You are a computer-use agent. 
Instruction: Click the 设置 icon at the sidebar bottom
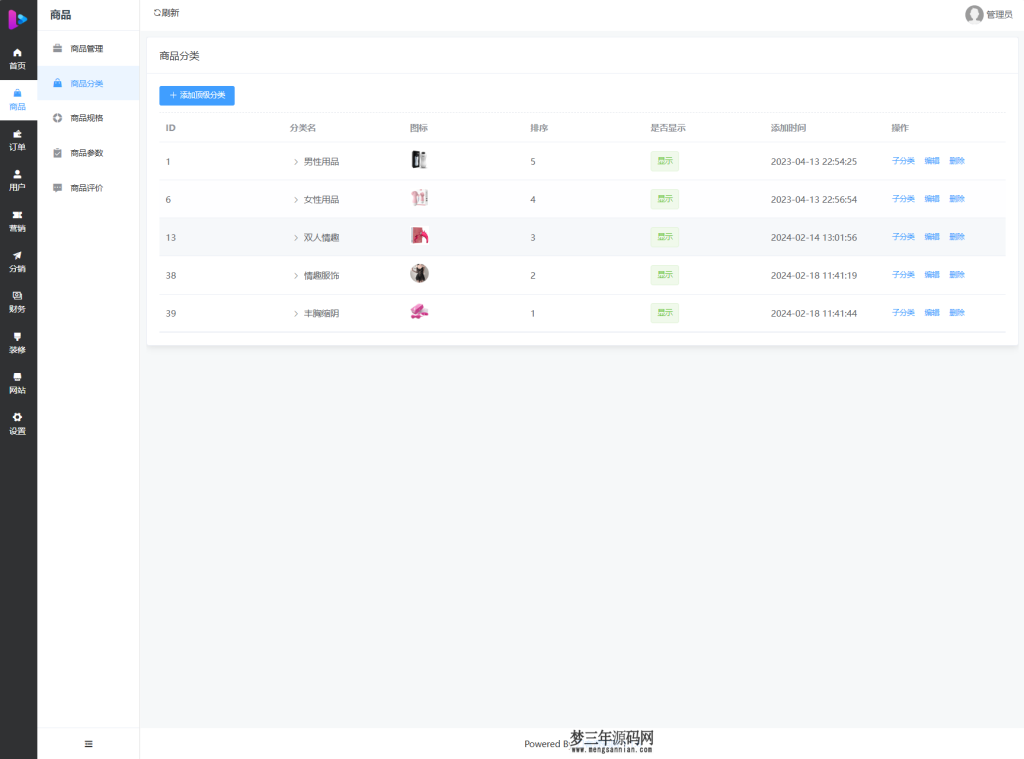(18, 425)
